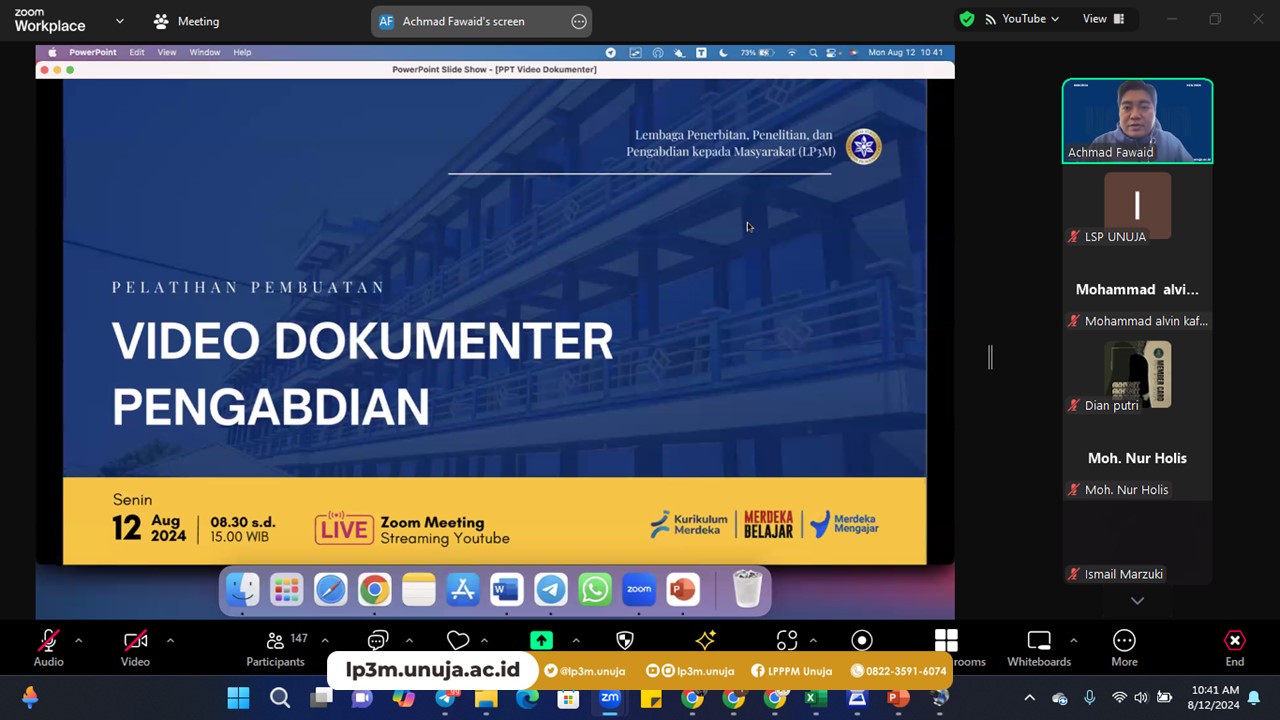Open the View layout menu
1280x720 pixels.
click(x=1103, y=19)
